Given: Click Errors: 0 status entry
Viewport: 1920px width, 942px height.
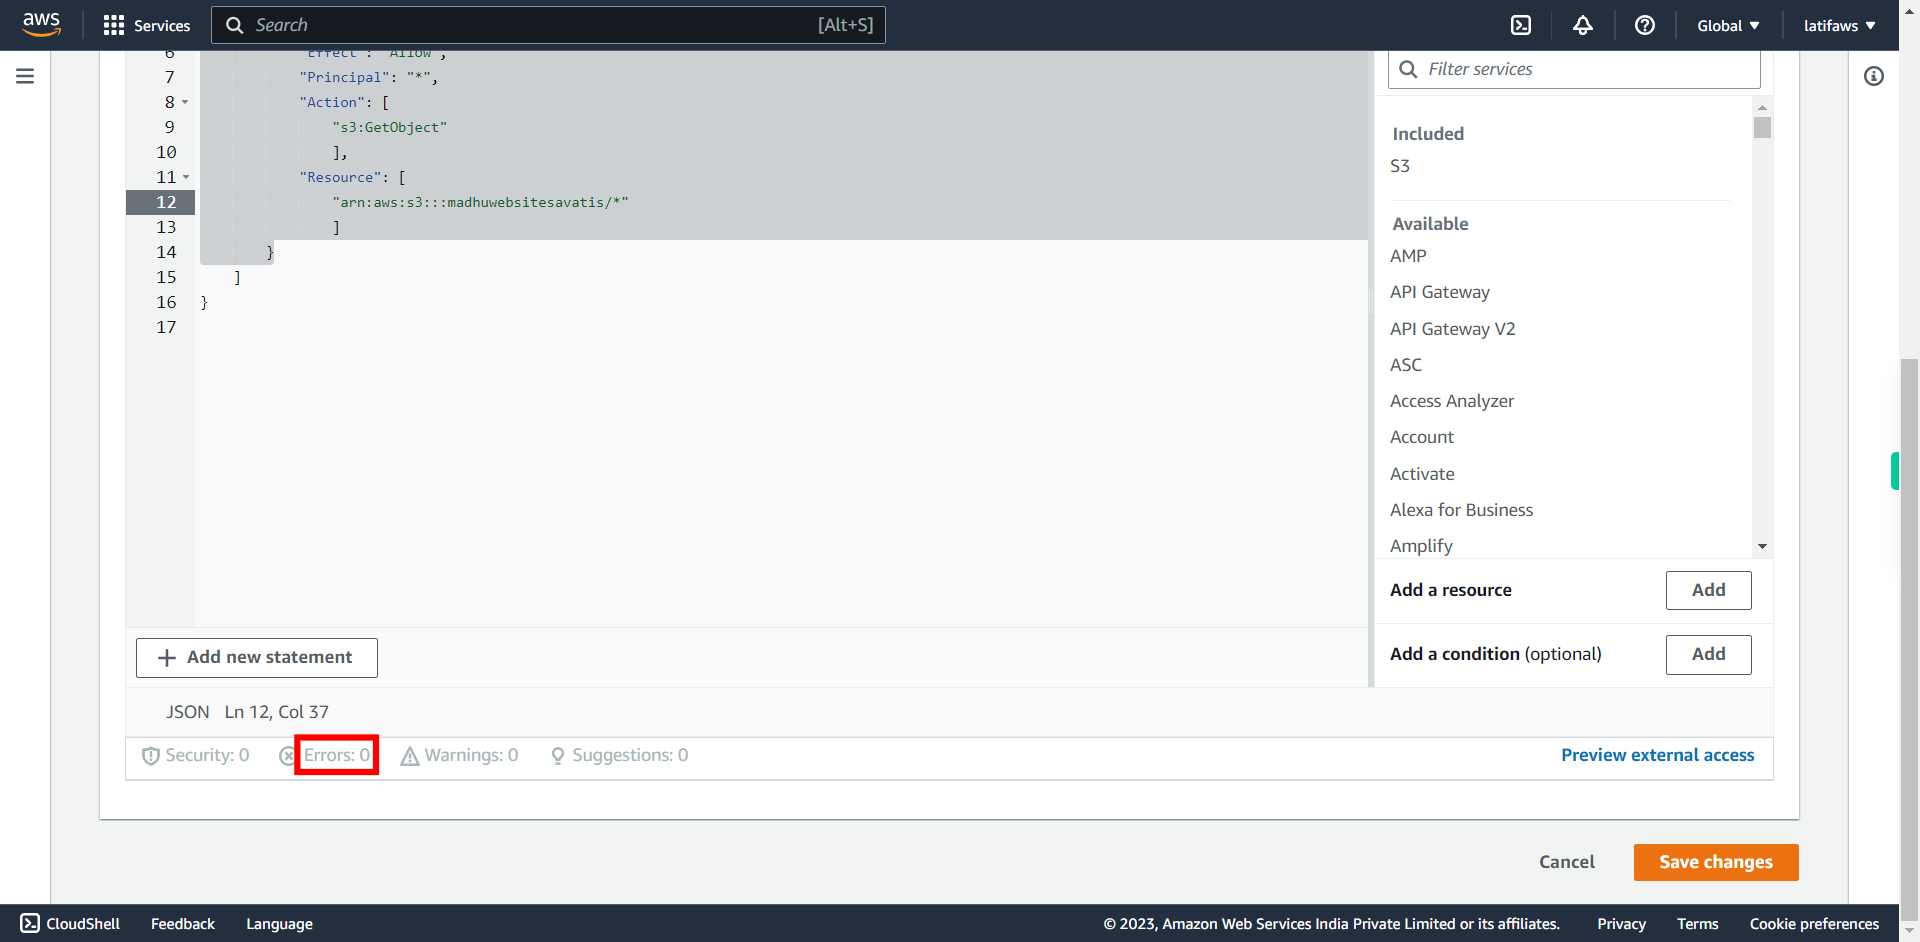Looking at the screenshot, I should pyautogui.click(x=337, y=755).
